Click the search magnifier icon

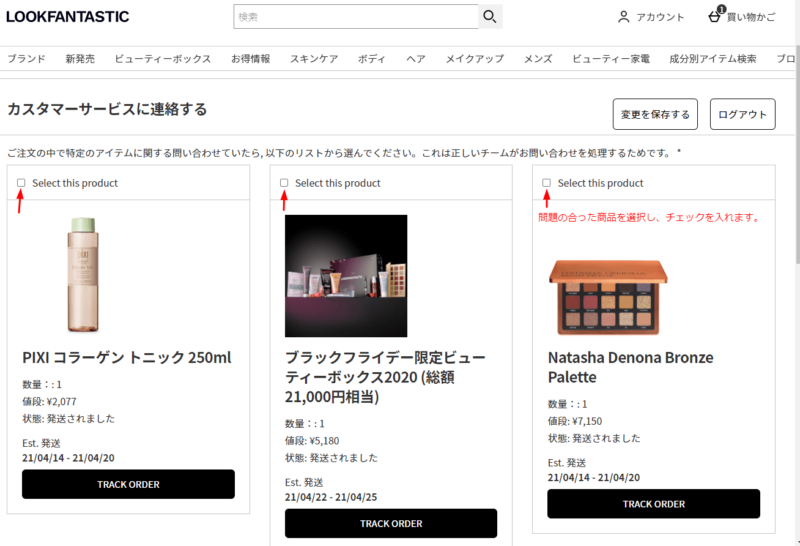tap(490, 17)
